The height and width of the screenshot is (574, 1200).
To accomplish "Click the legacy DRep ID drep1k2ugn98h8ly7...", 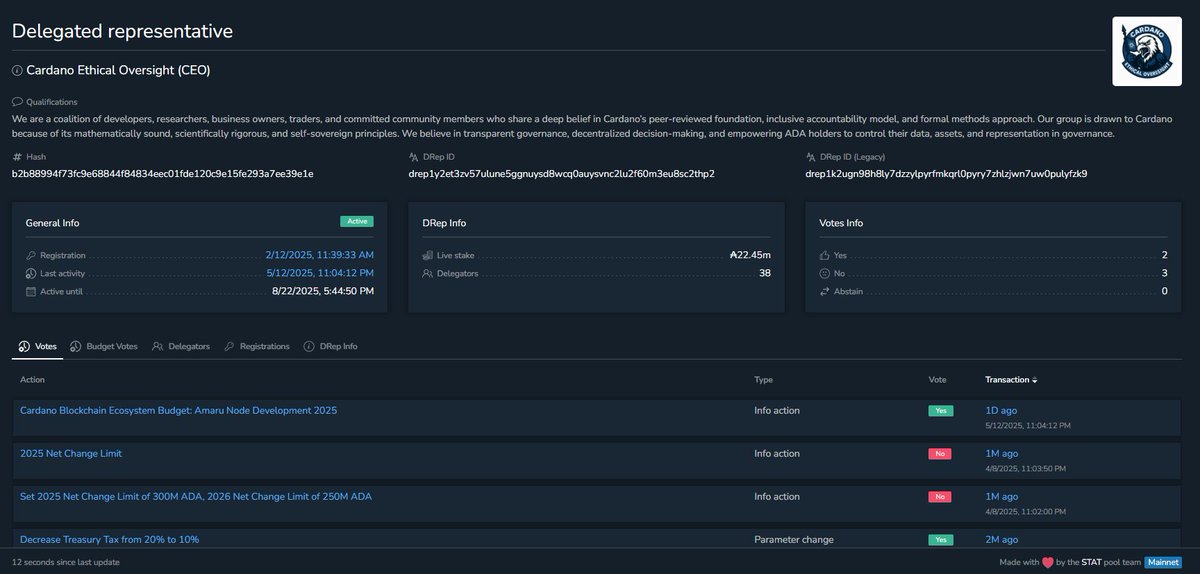I will [x=946, y=174].
